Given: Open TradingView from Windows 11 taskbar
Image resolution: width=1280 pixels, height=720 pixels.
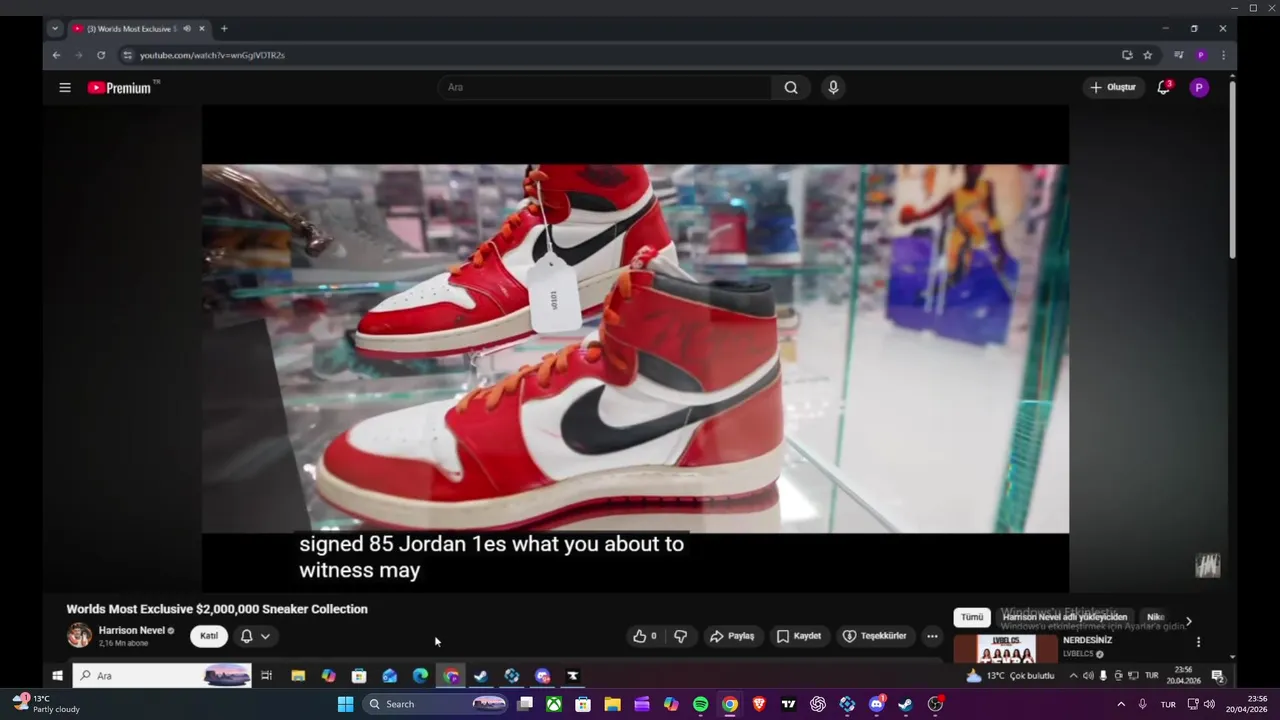Looking at the screenshot, I should 788,704.
